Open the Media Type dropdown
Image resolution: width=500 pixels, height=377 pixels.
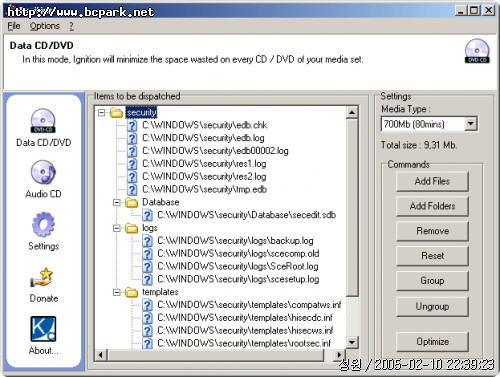[470, 124]
